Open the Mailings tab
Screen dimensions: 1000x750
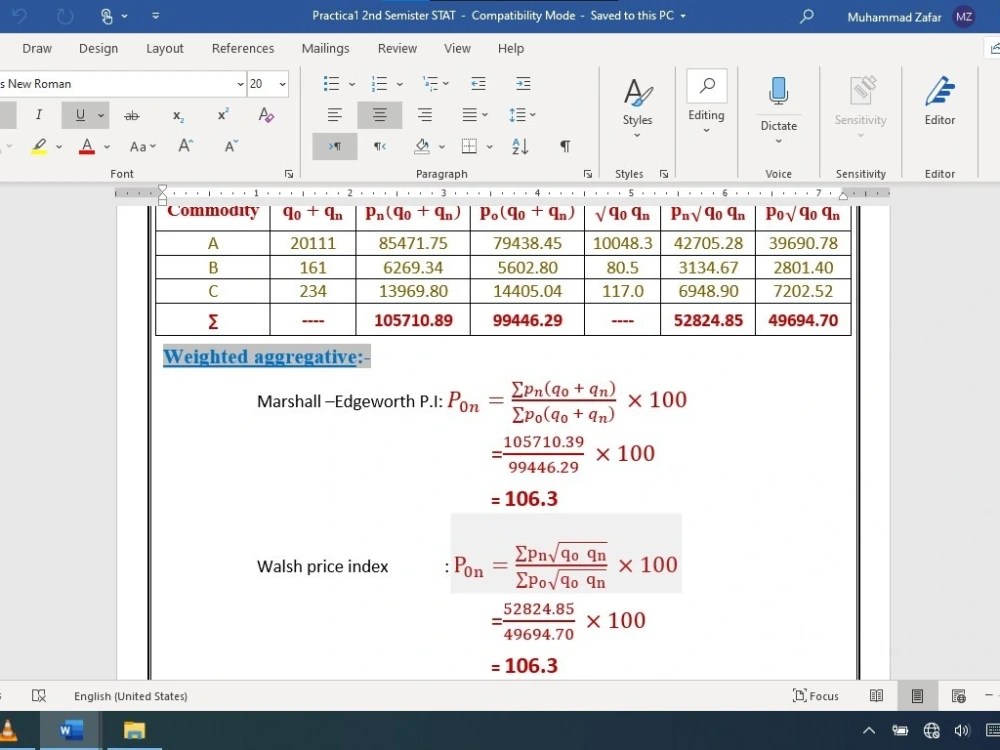325,48
